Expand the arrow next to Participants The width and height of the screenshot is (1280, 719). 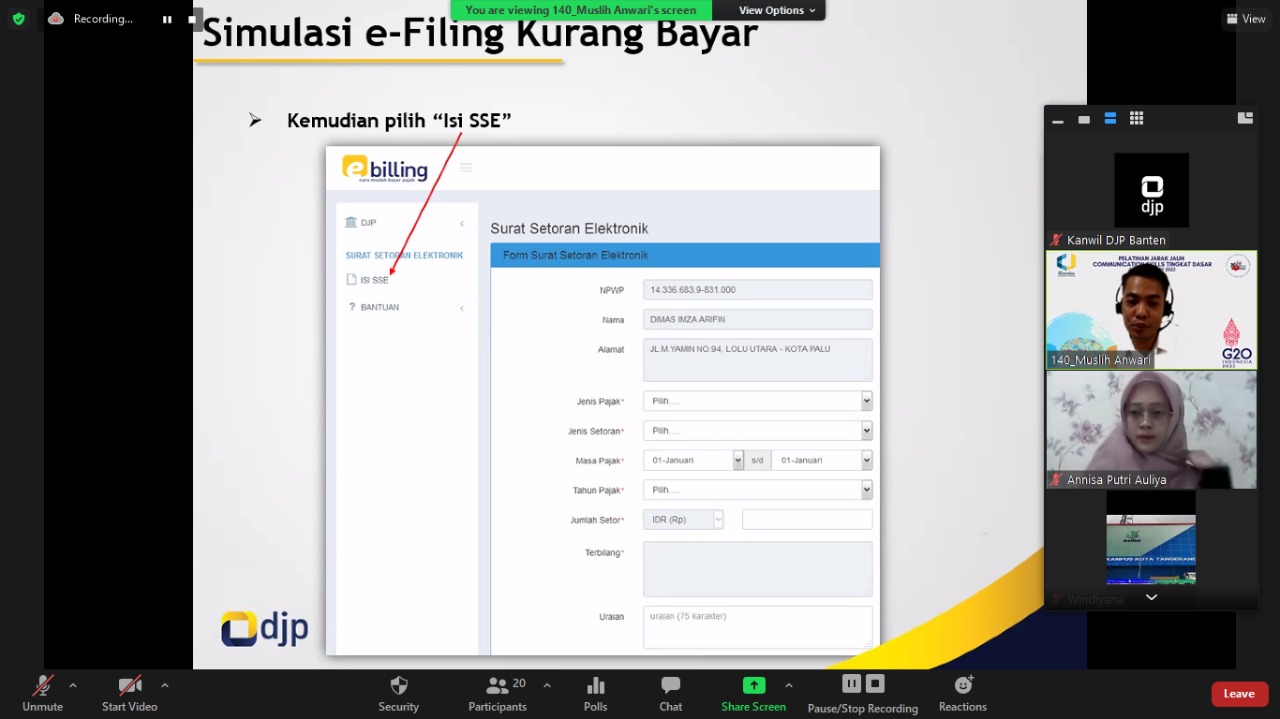(x=547, y=686)
